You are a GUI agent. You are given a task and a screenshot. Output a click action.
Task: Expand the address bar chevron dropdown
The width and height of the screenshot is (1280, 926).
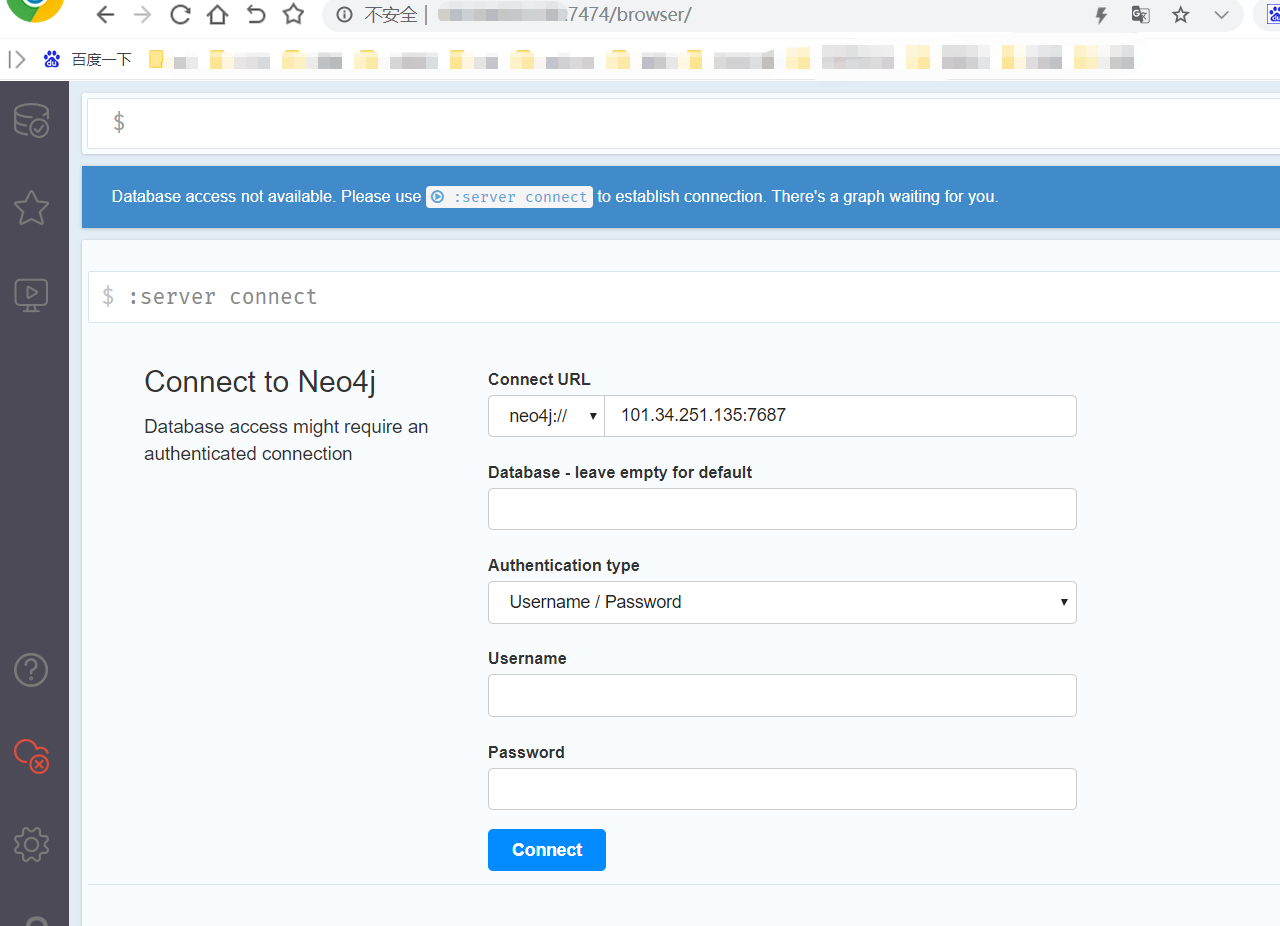(x=1221, y=15)
